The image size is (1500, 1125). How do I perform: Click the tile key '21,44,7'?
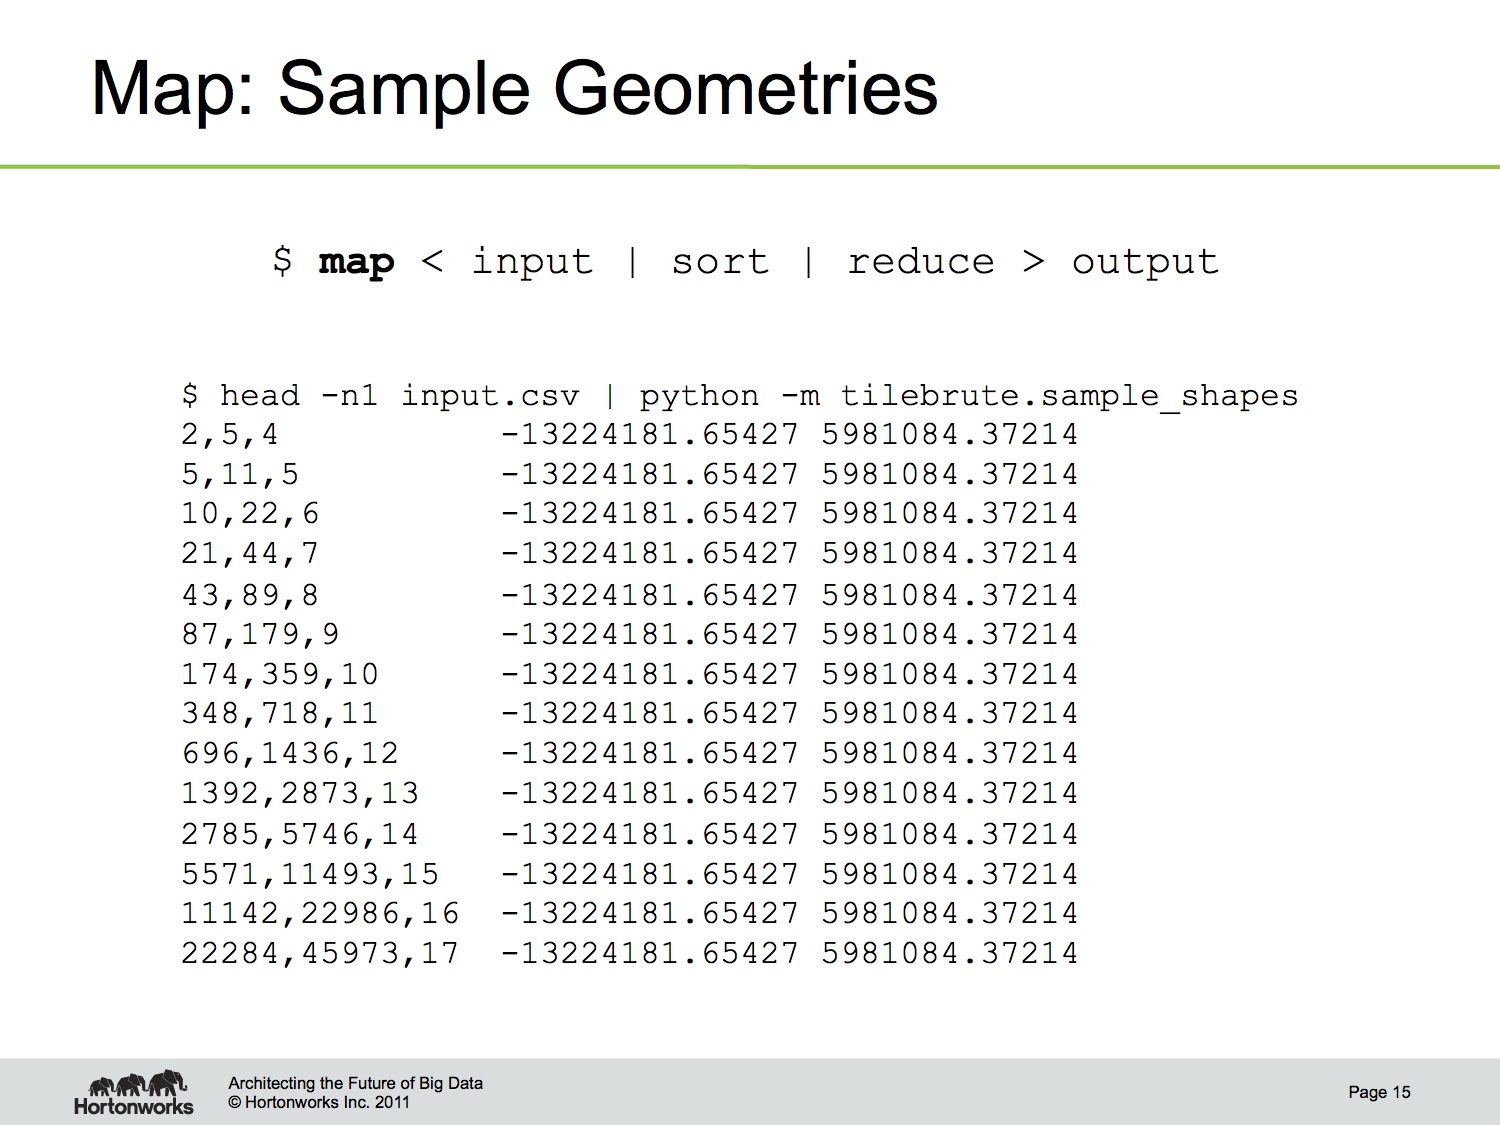pyautogui.click(x=250, y=554)
